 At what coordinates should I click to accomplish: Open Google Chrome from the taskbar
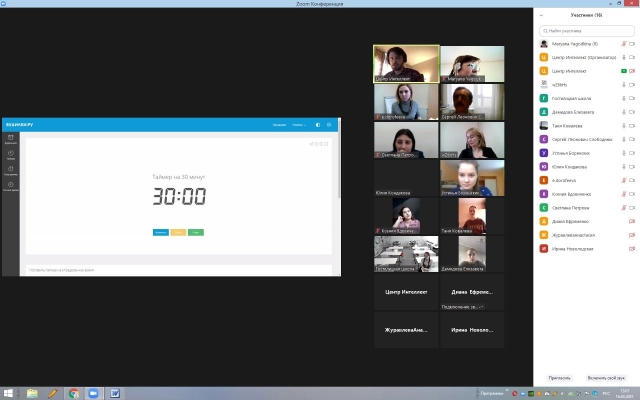pyautogui.click(x=74, y=393)
